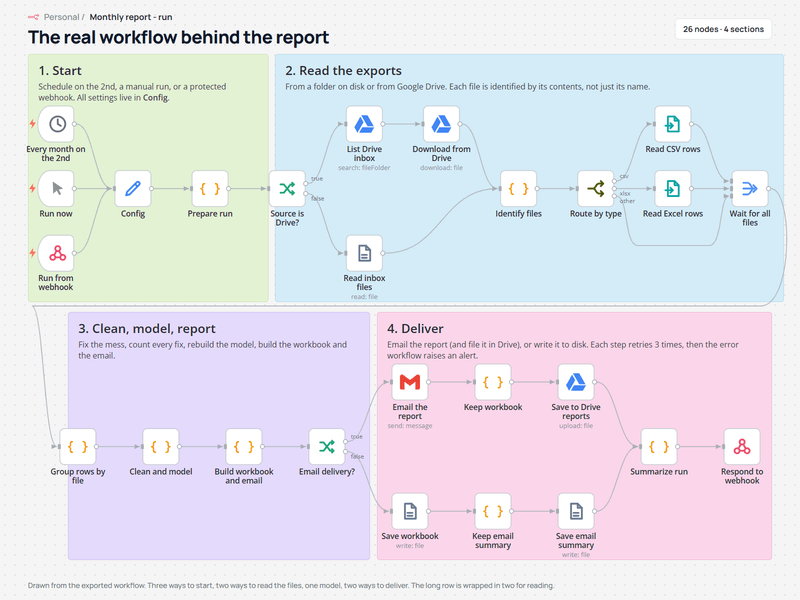The width and height of the screenshot is (800, 600).
Task: Select the Read inbox files node
Action: click(x=364, y=253)
